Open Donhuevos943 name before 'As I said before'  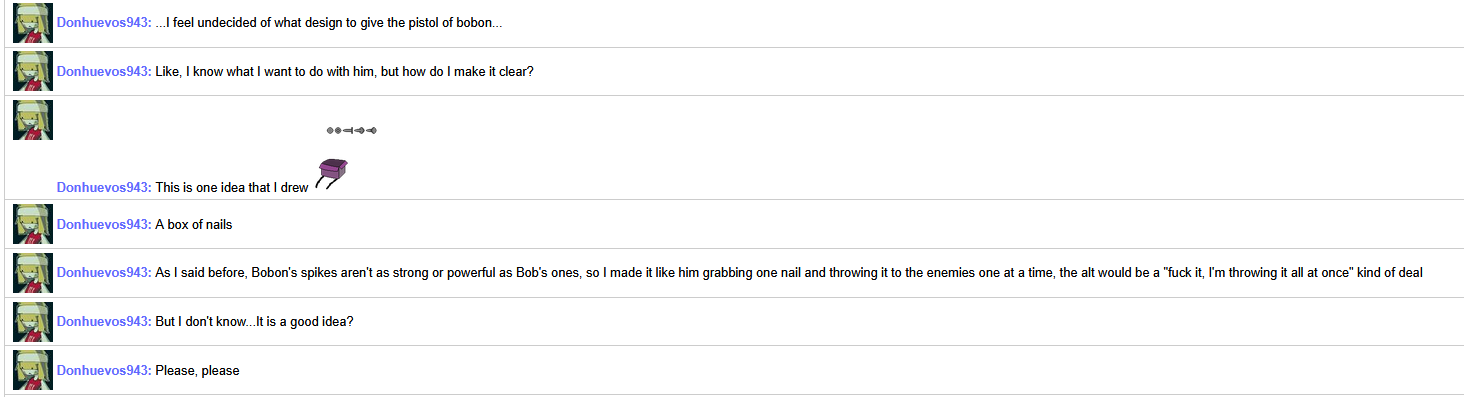[104, 273]
